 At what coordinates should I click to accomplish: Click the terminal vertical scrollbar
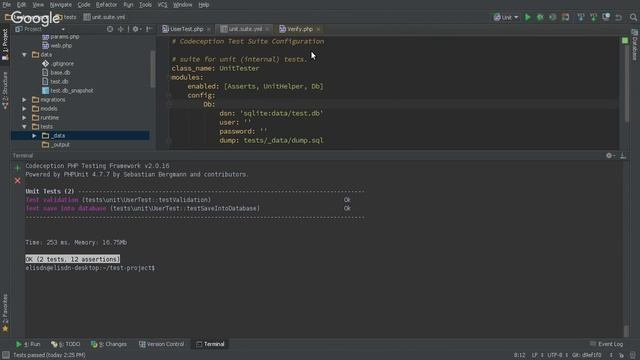click(627, 331)
